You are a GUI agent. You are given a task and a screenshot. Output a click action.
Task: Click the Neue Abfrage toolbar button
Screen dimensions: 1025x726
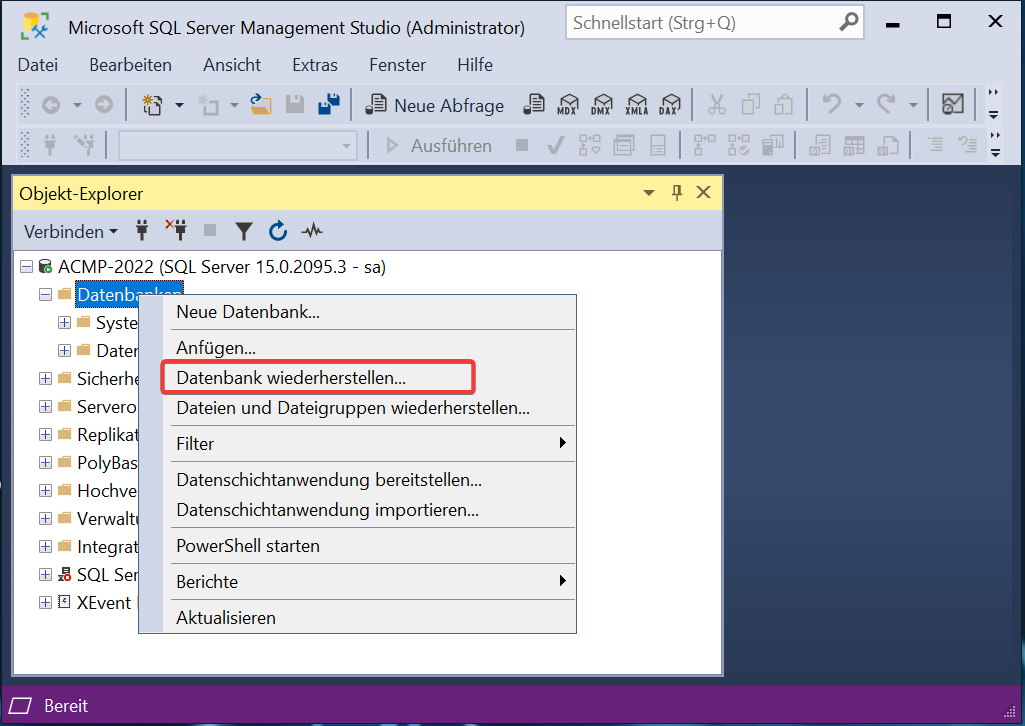pos(435,105)
